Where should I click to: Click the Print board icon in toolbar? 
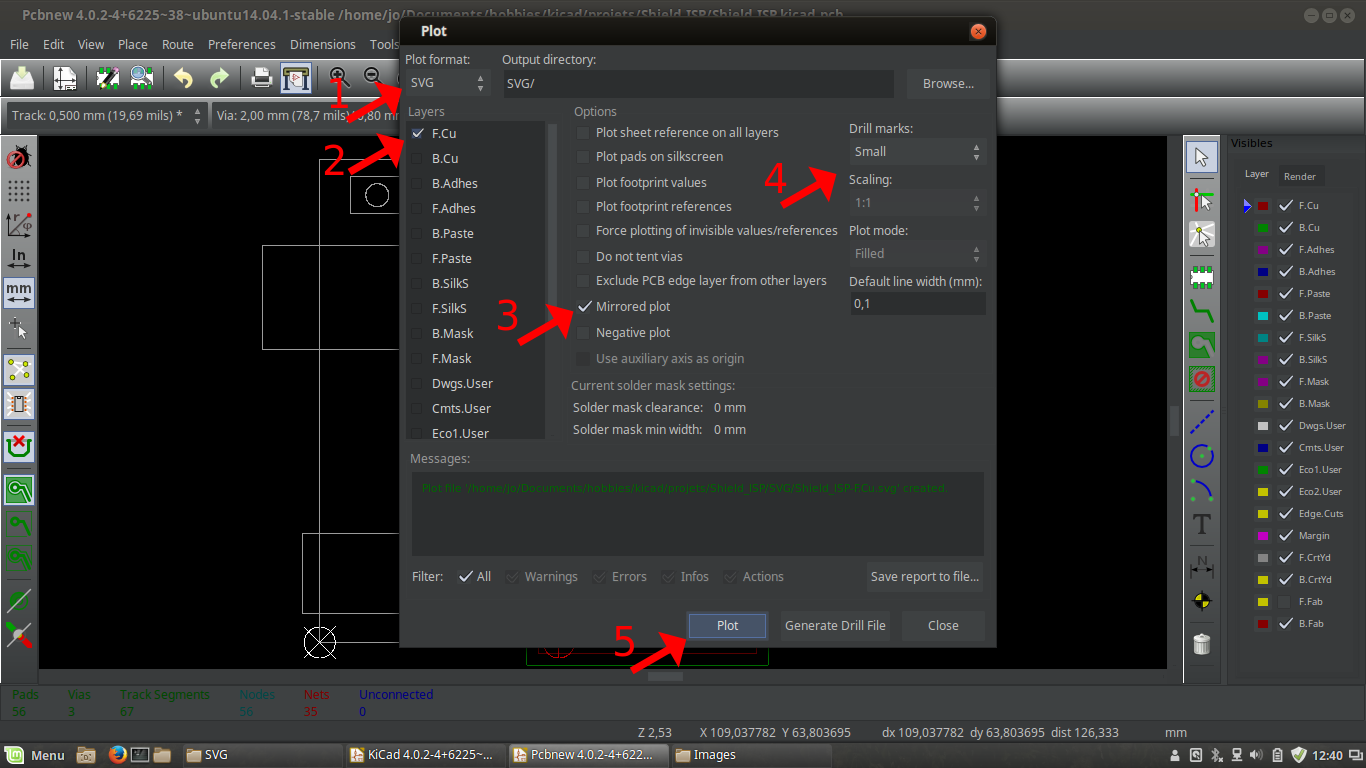(x=261, y=78)
